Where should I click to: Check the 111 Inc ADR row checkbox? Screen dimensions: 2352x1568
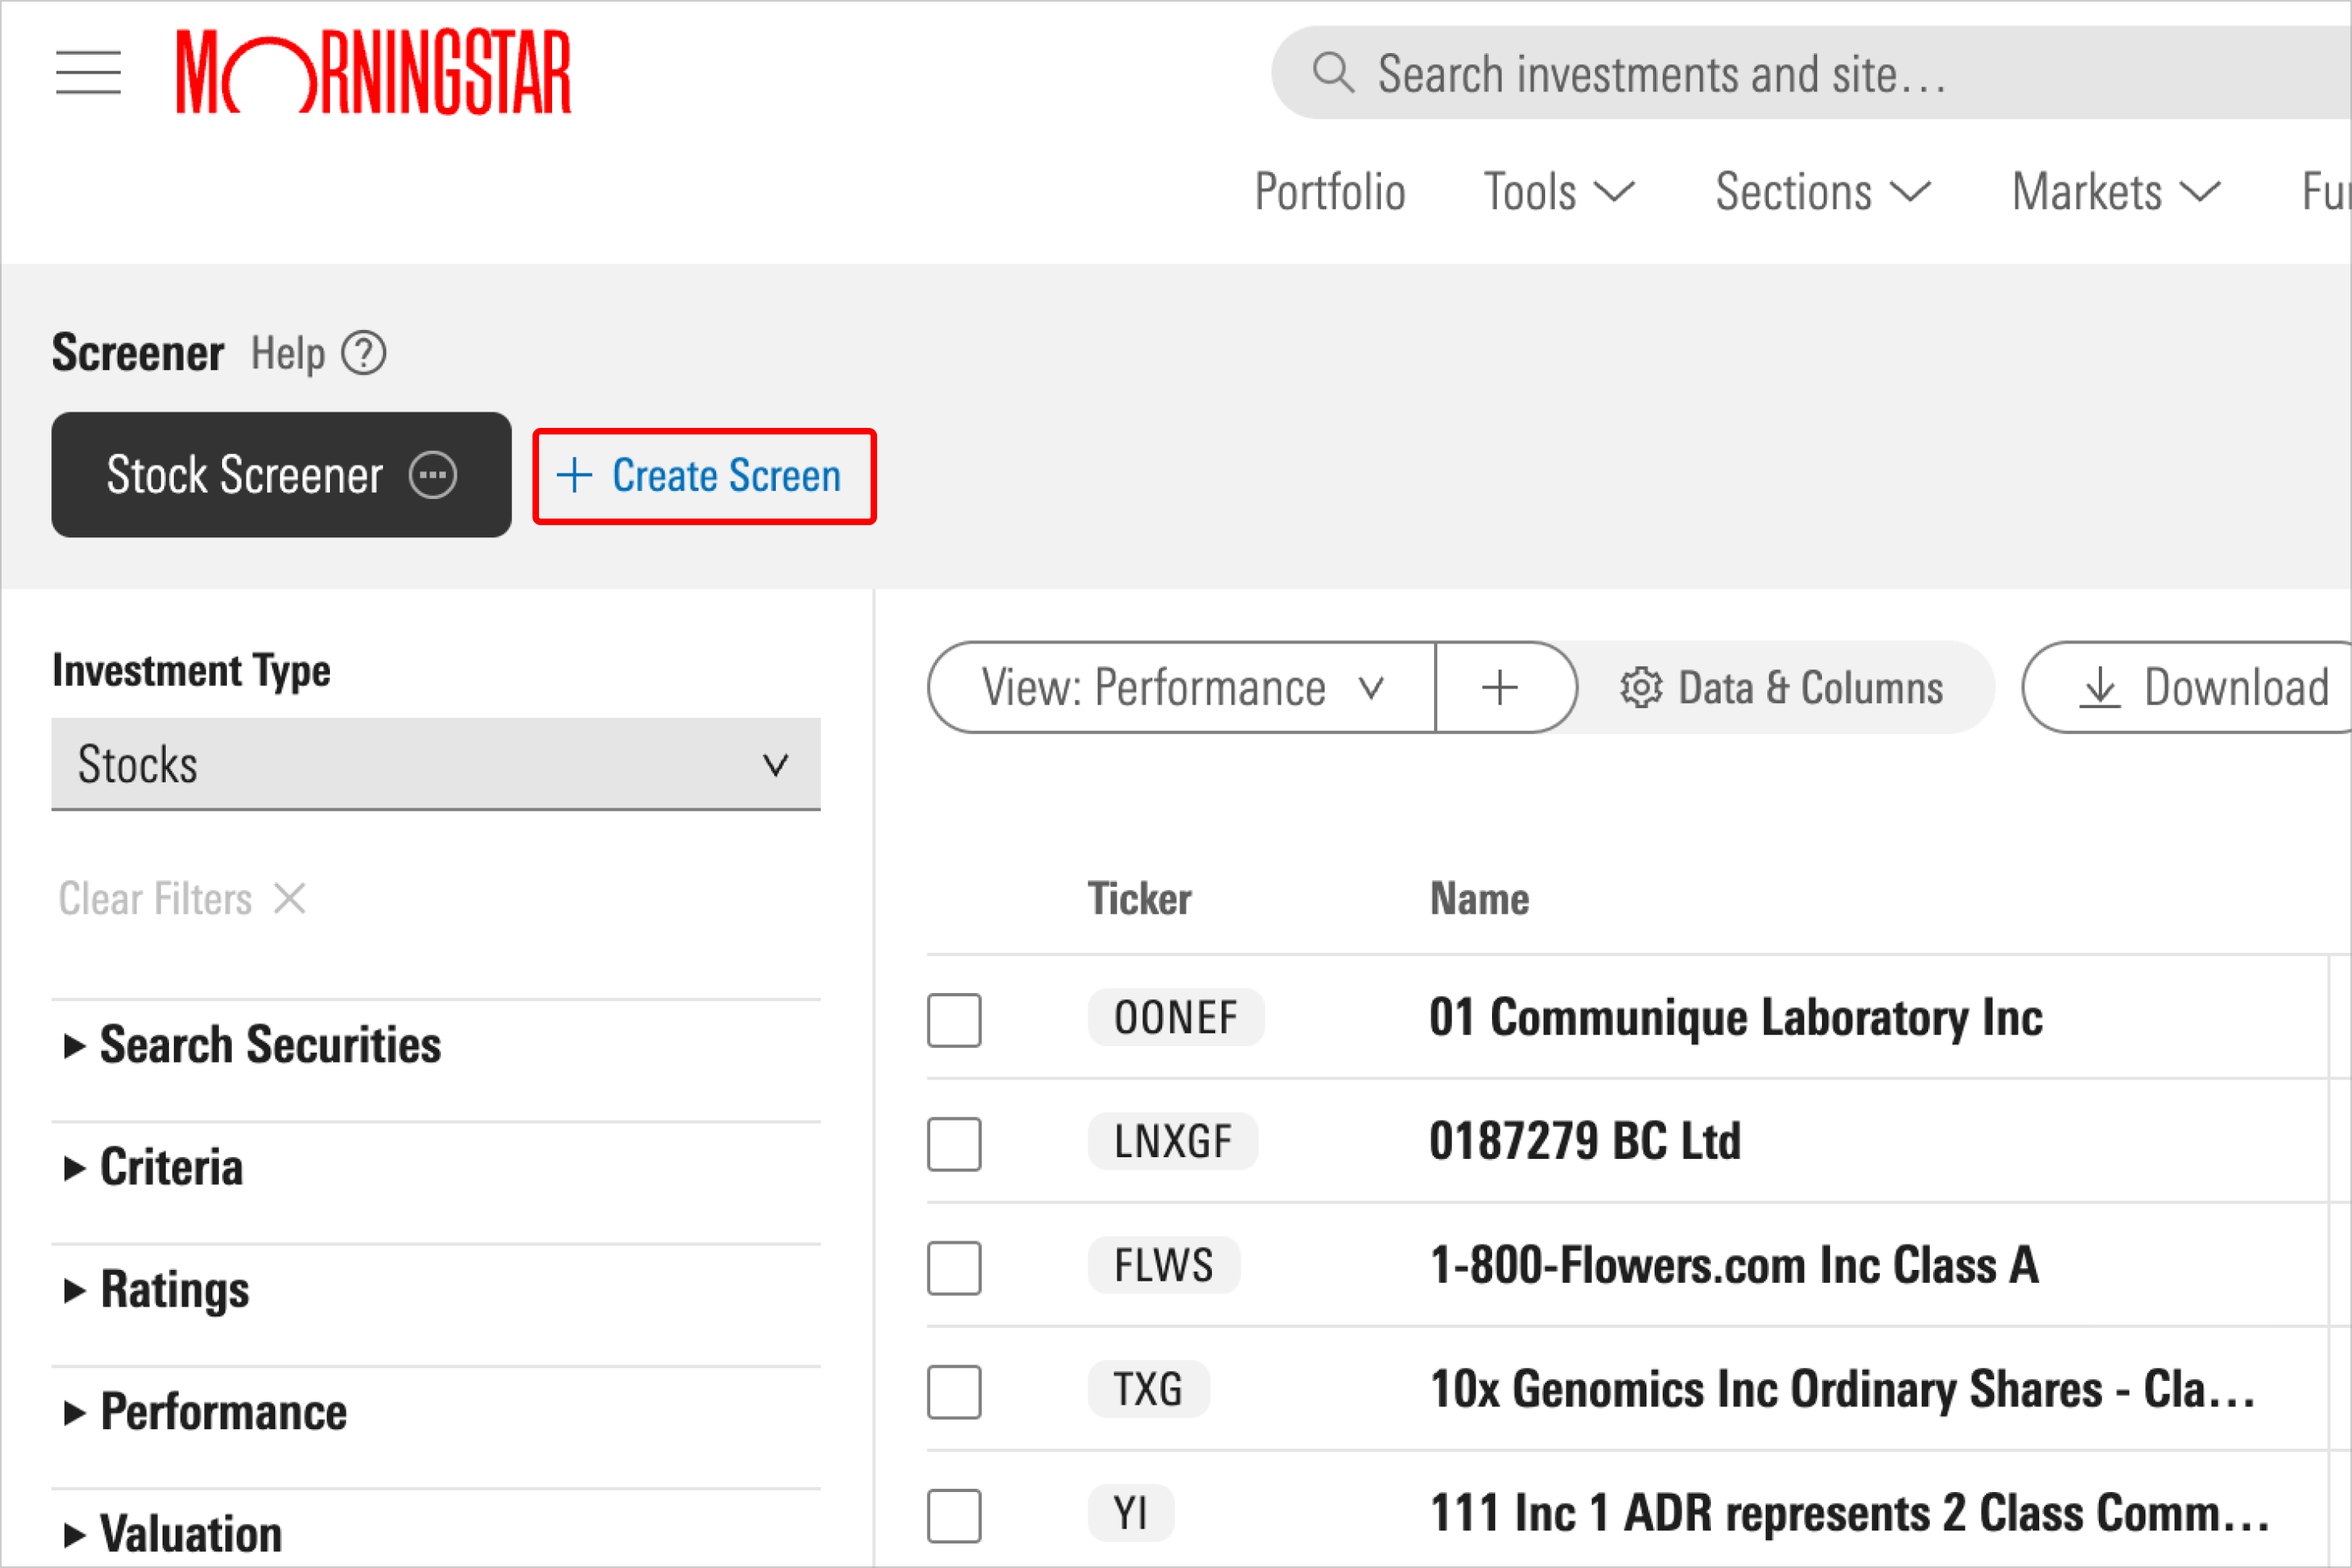point(954,1515)
